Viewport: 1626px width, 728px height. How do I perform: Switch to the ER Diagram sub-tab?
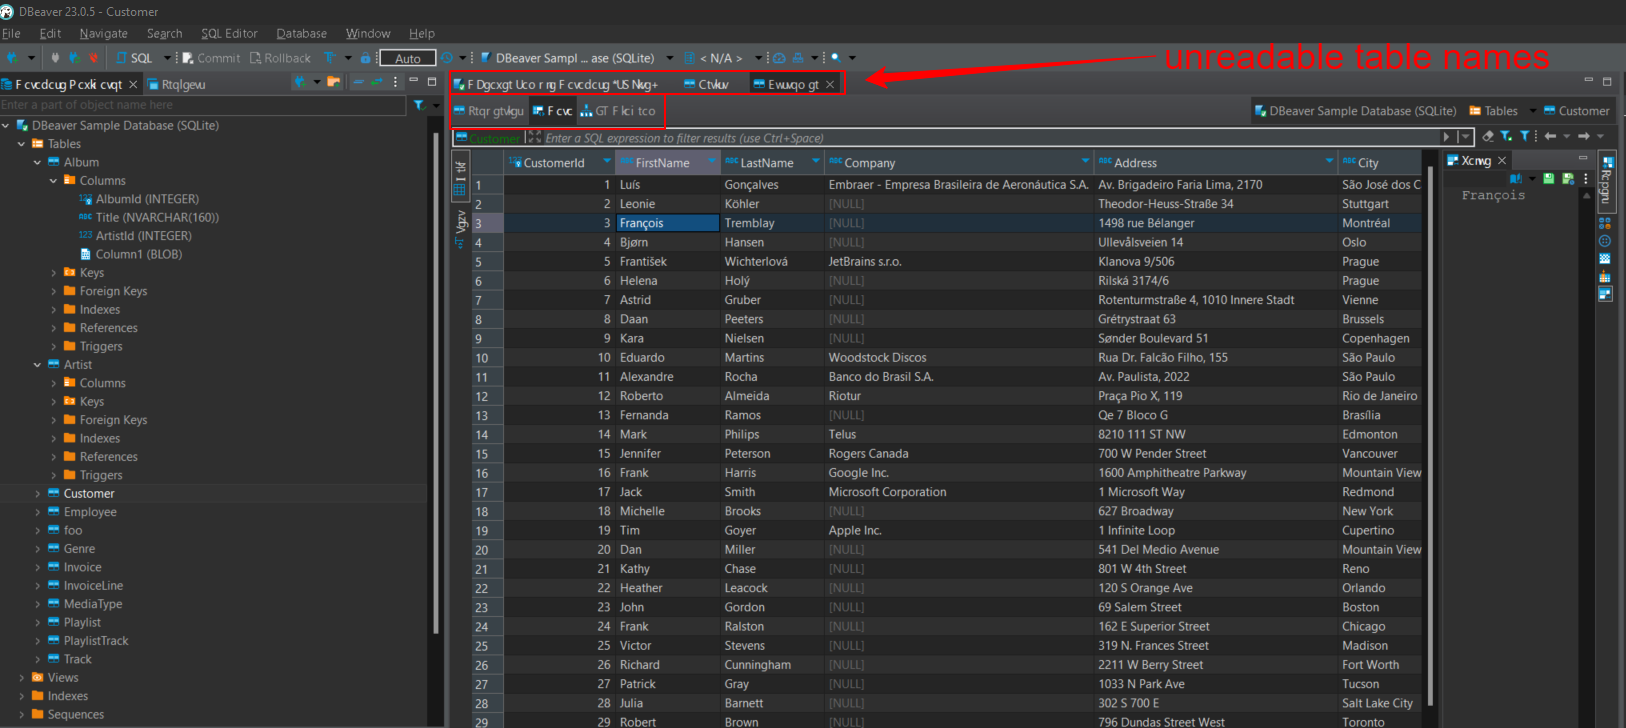point(618,111)
